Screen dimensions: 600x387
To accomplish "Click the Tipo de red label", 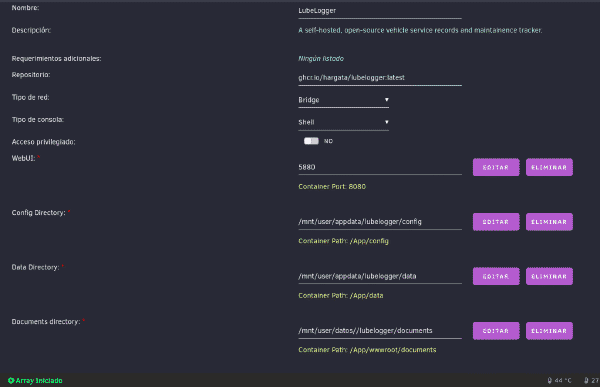I will point(30,97).
